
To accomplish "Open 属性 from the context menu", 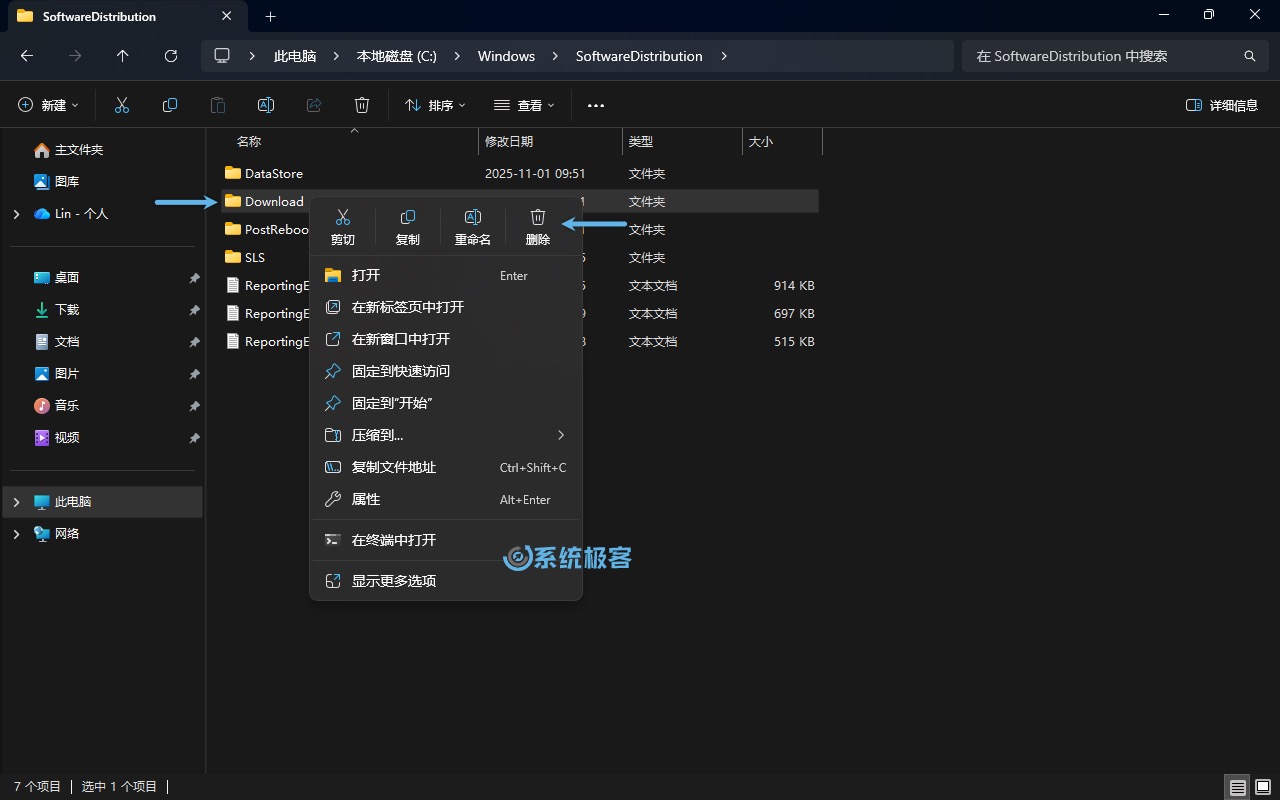I will [365, 499].
